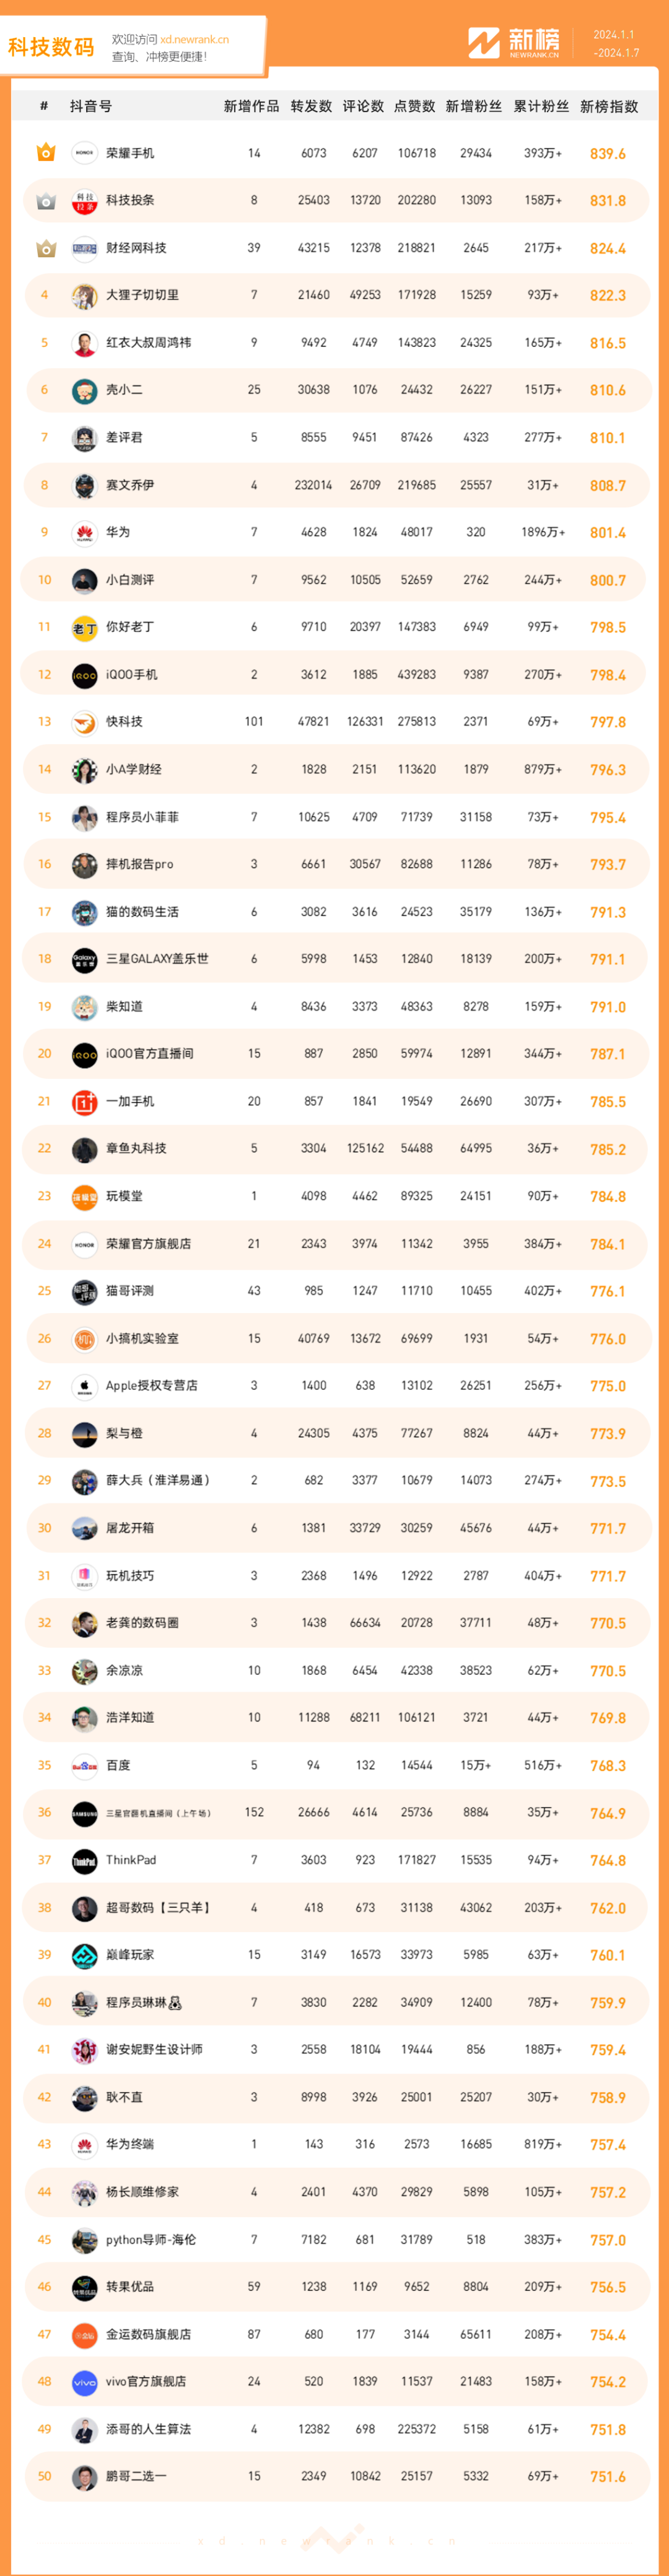This screenshot has height=2576, width=669.
Task: Click the gold crown icon for rank one
Action: (46, 153)
